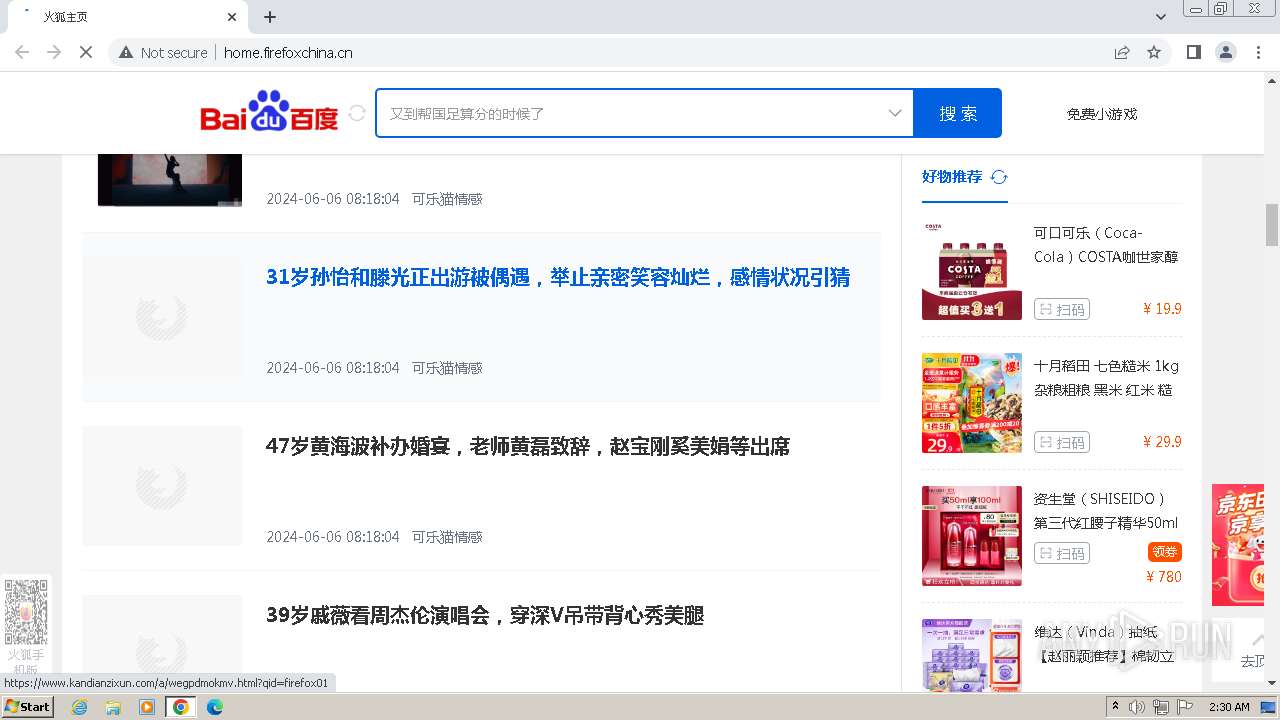Click 扫码 button for Coca-Cola COSTA
The image size is (1280, 720).
(x=1062, y=309)
